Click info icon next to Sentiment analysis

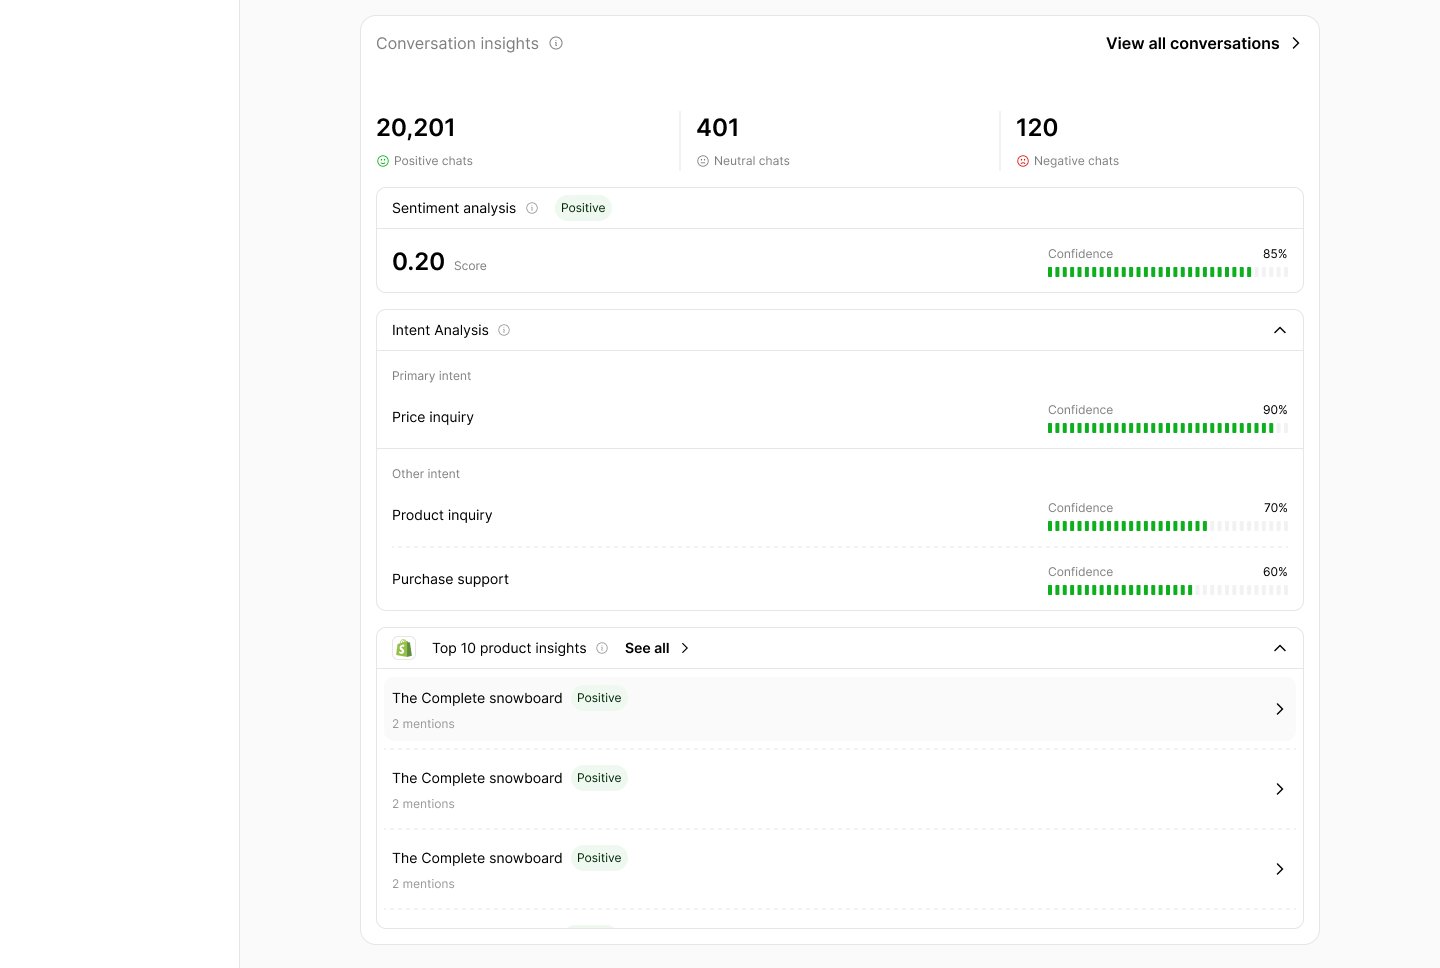coord(532,208)
